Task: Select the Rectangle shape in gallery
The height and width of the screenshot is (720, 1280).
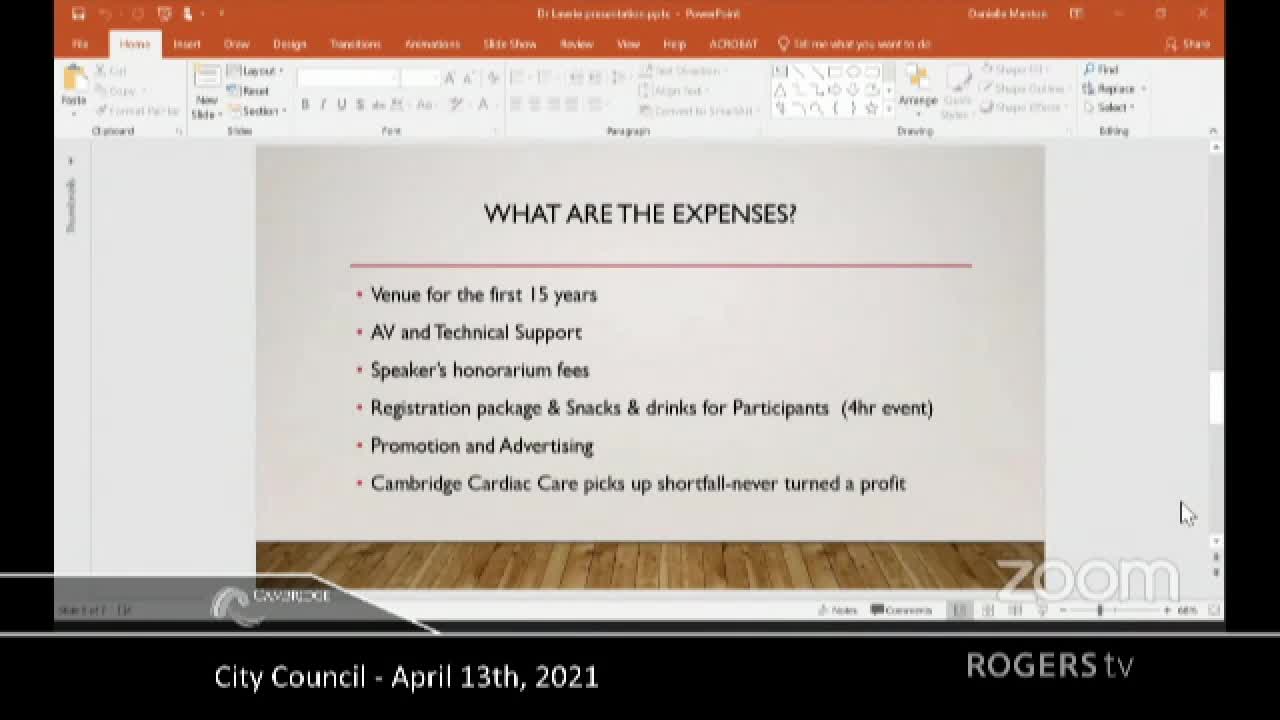Action: [x=835, y=72]
